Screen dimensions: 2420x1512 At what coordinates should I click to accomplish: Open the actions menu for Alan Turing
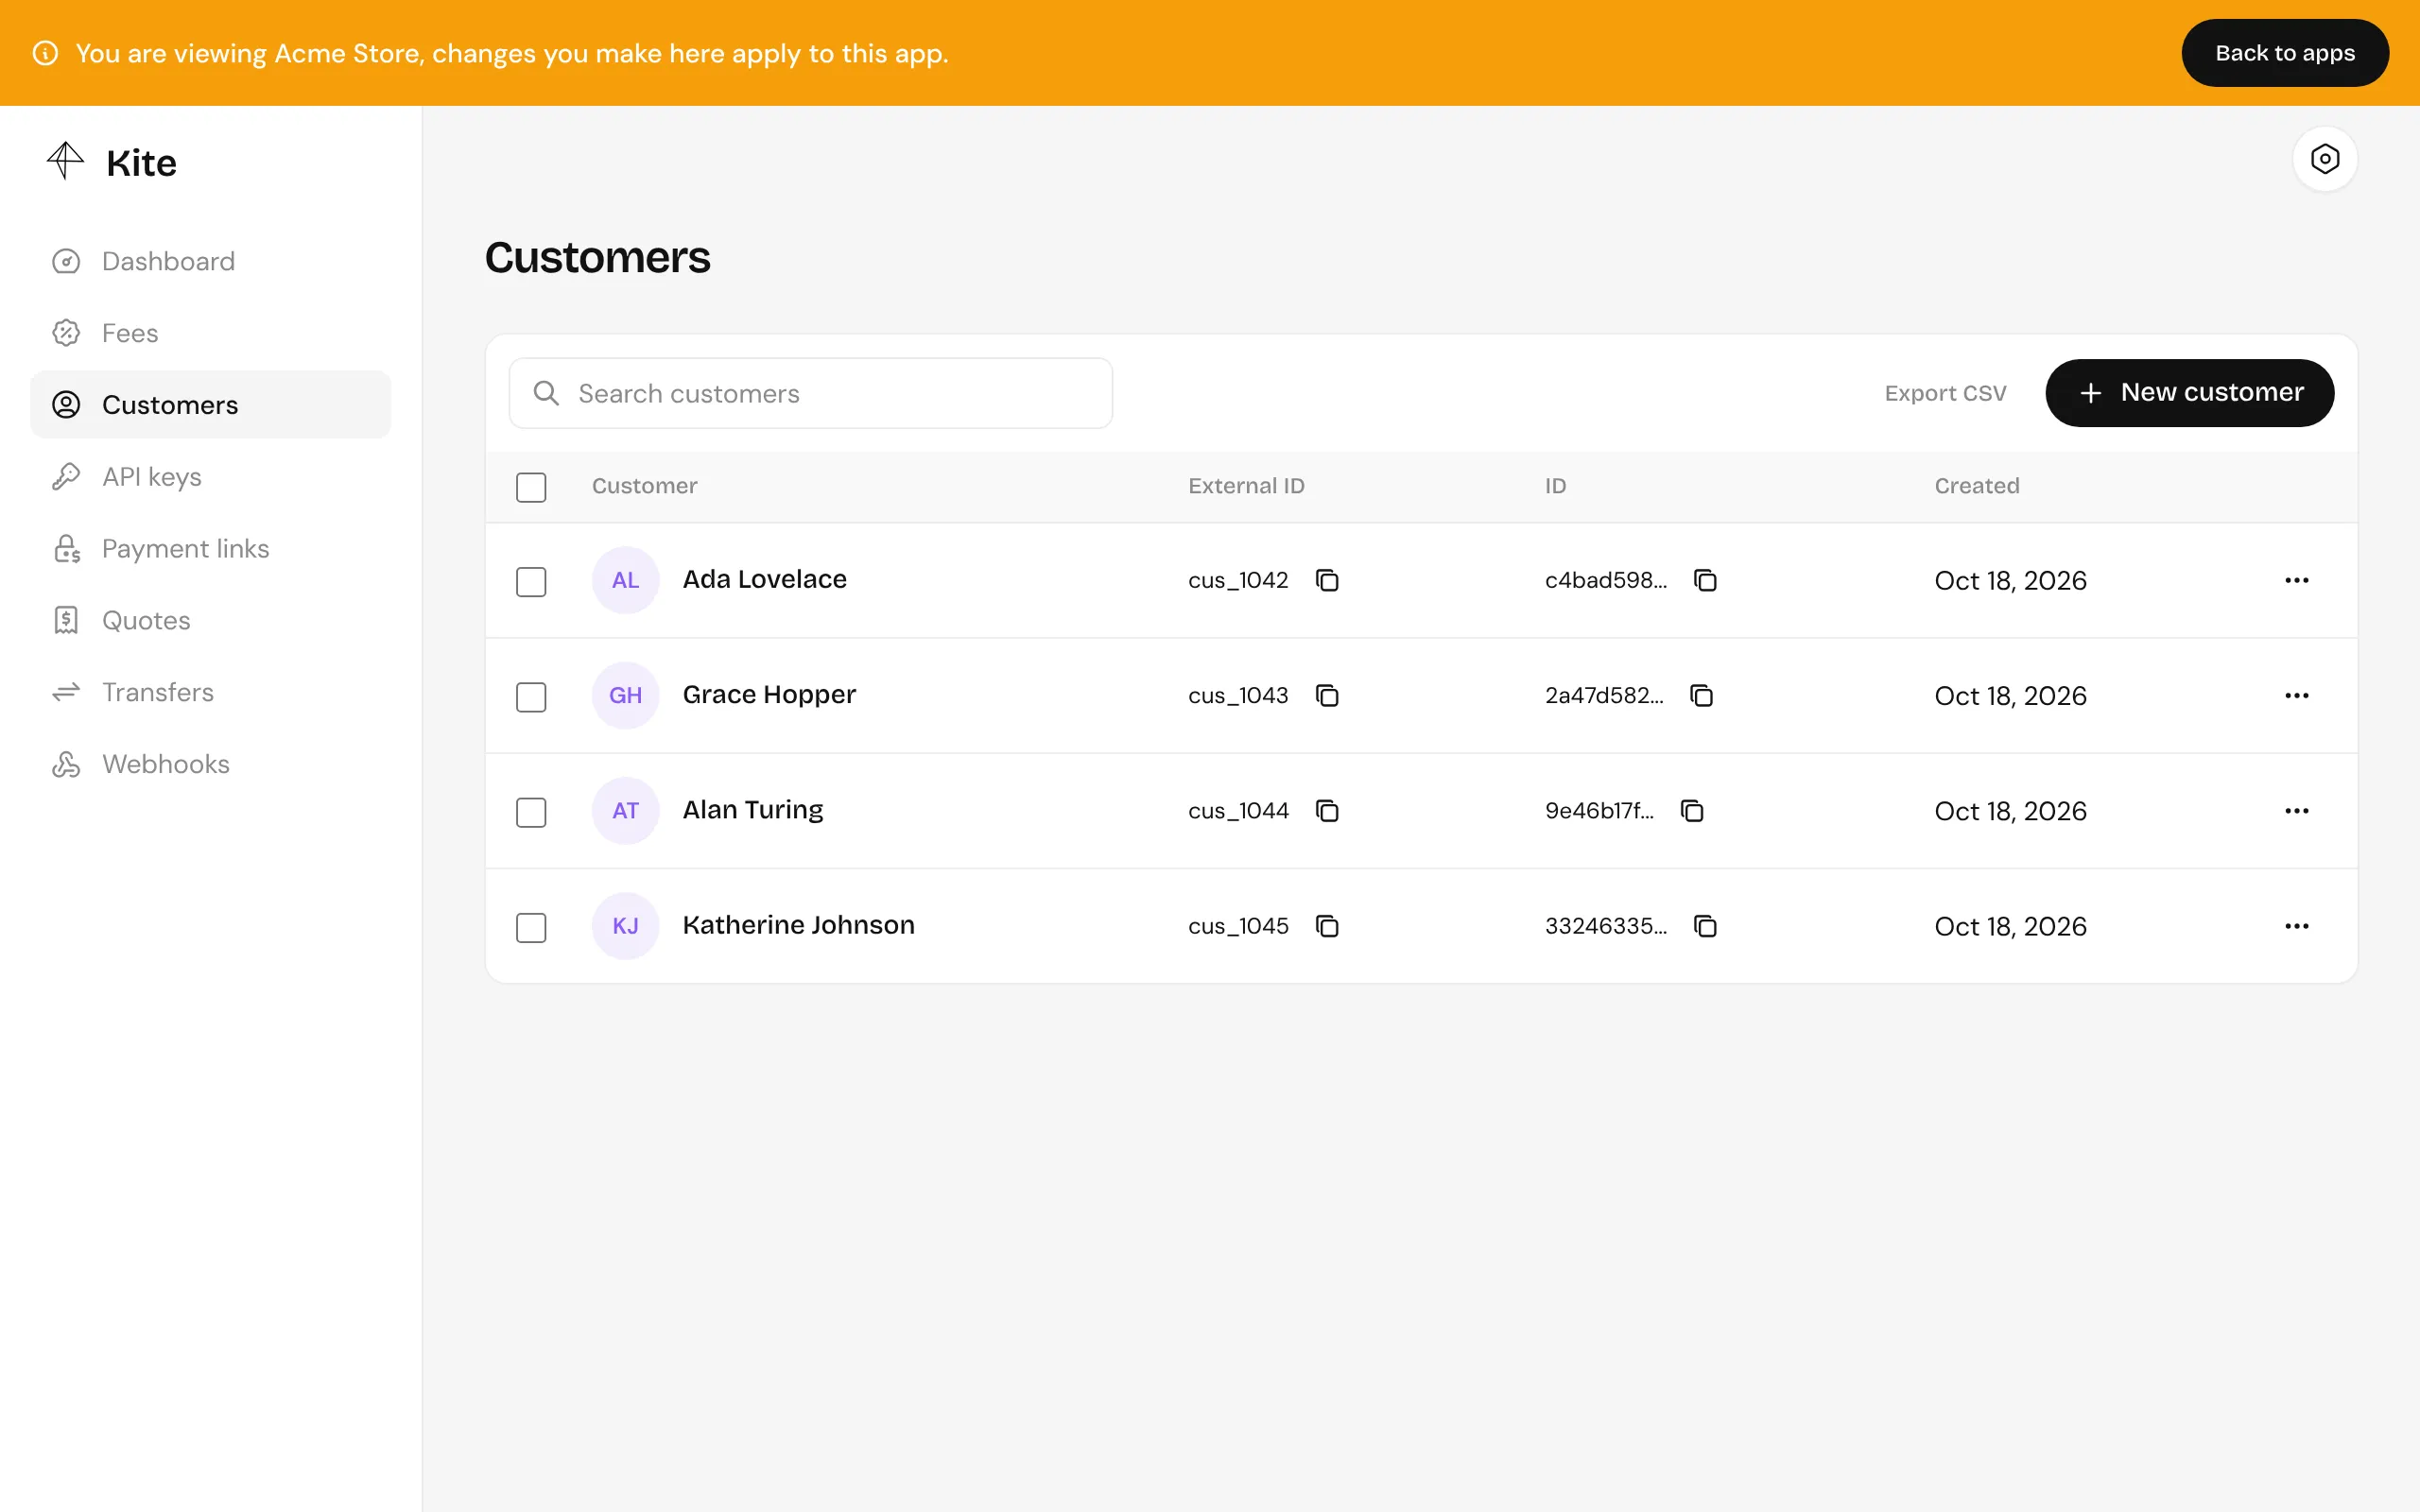(2296, 811)
